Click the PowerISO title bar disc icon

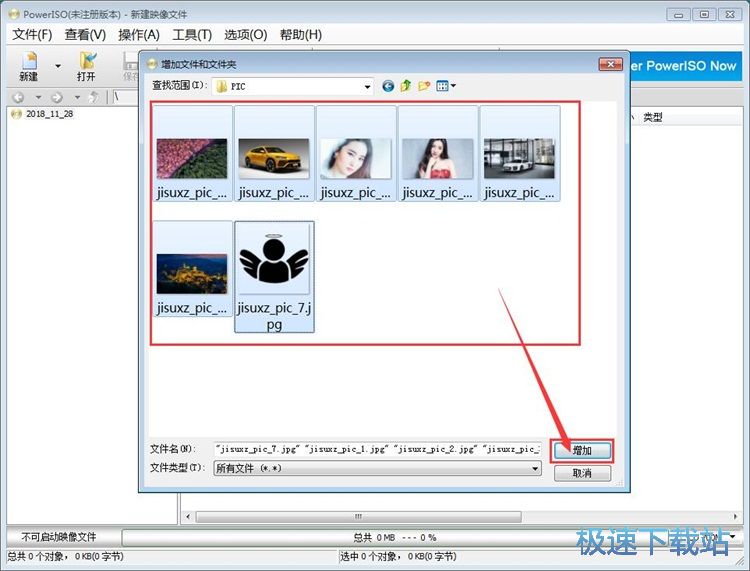coord(14,14)
